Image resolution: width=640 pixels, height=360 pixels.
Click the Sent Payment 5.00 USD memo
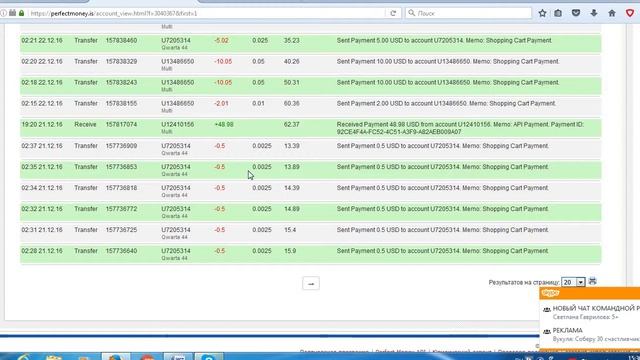[444, 40]
